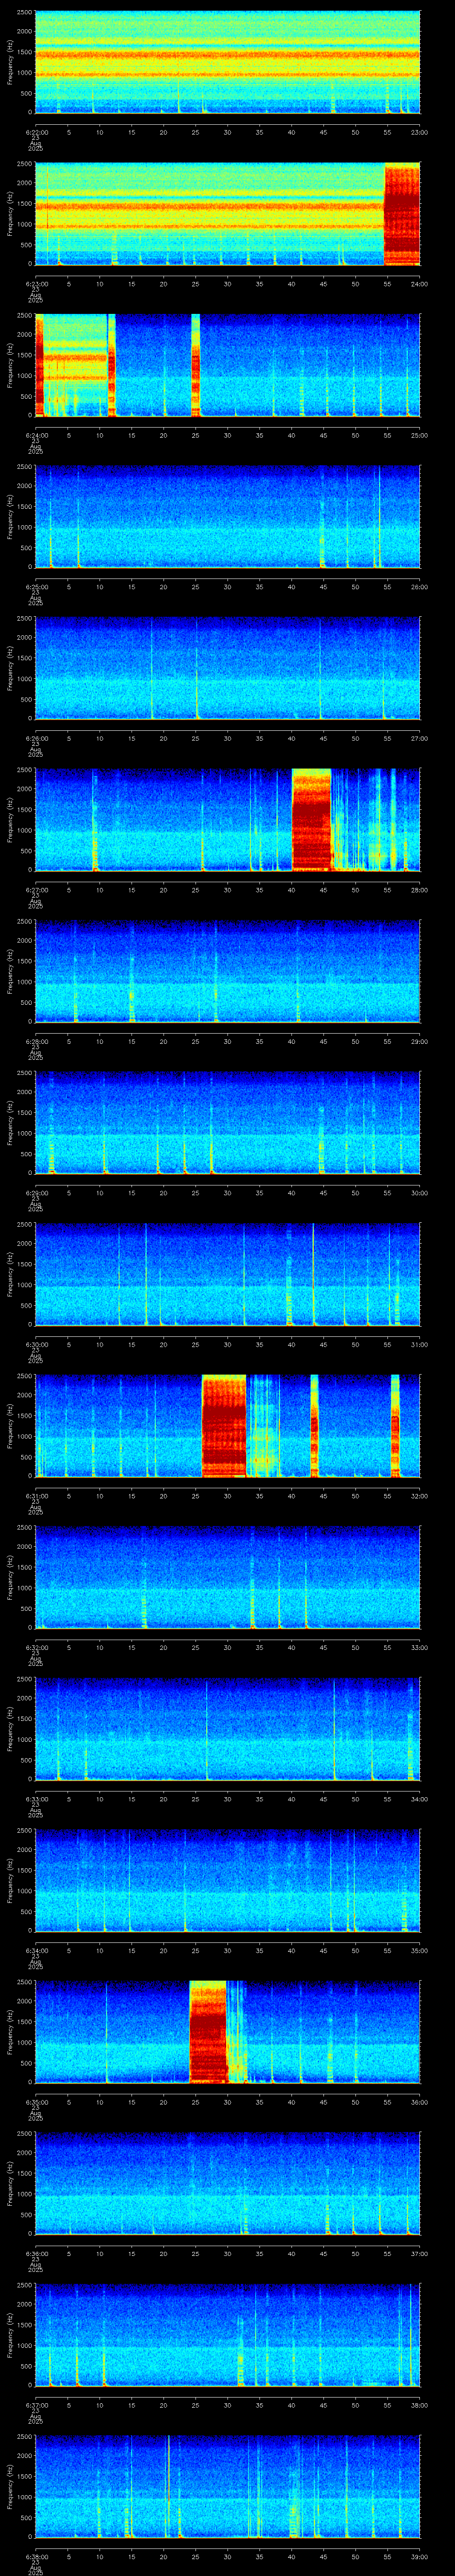
Task: Click the 30:00 end time label
Action: [x=419, y=1193]
